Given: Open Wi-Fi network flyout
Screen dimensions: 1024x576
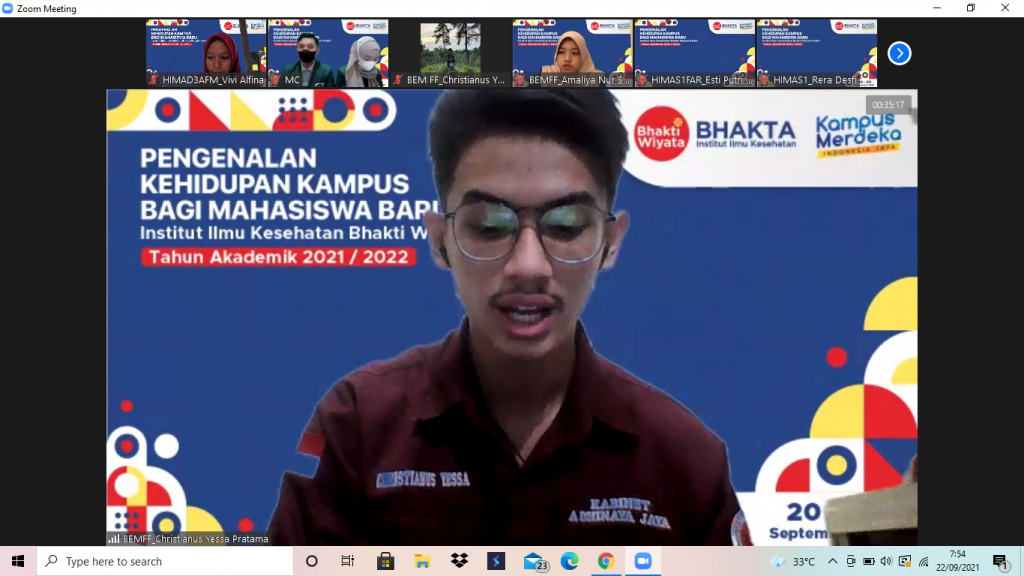Looking at the screenshot, I should [923, 562].
